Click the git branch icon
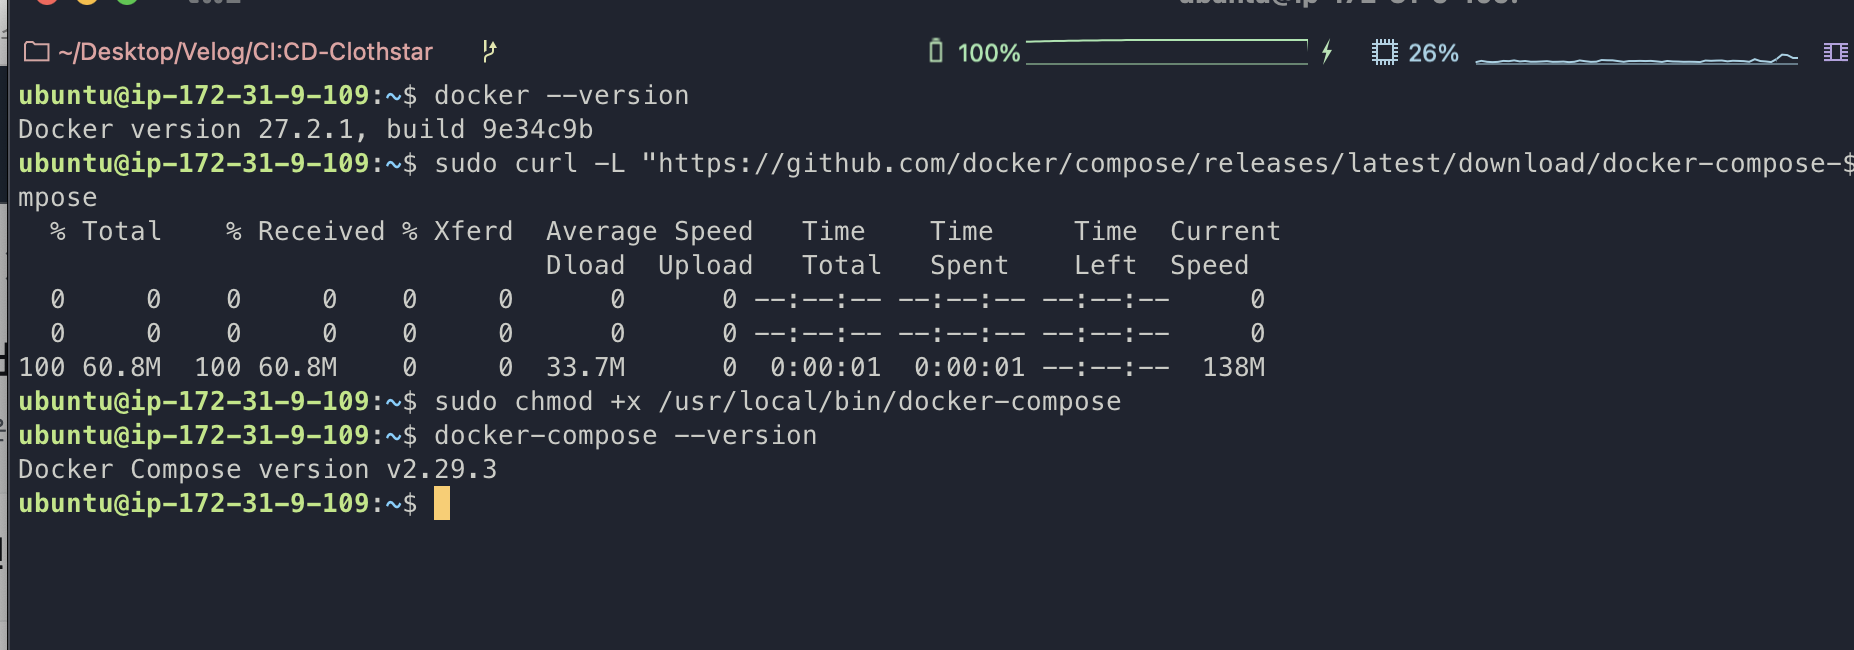 489,51
